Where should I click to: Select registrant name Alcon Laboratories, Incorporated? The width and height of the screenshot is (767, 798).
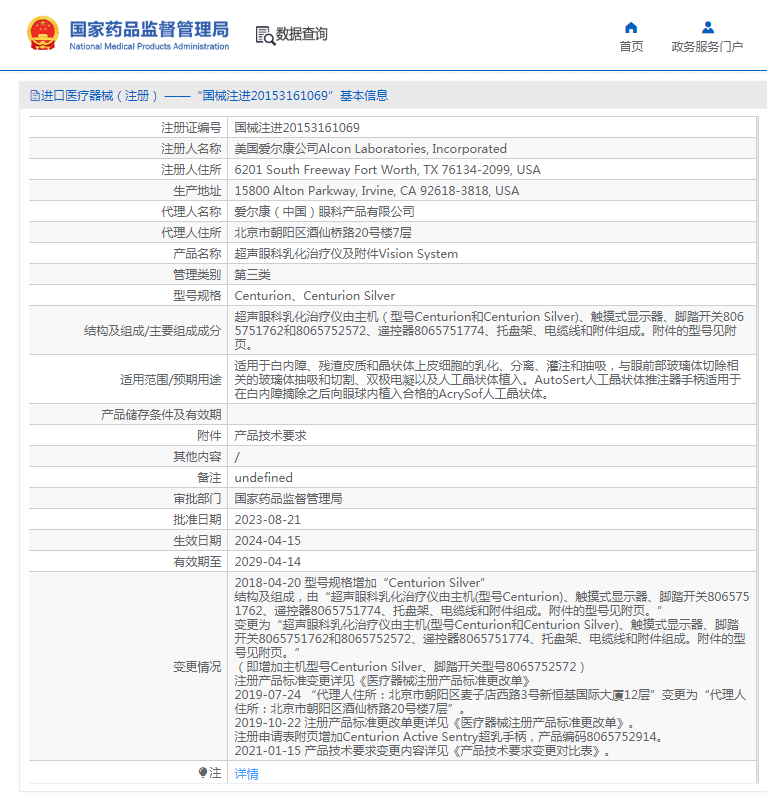click(412, 149)
